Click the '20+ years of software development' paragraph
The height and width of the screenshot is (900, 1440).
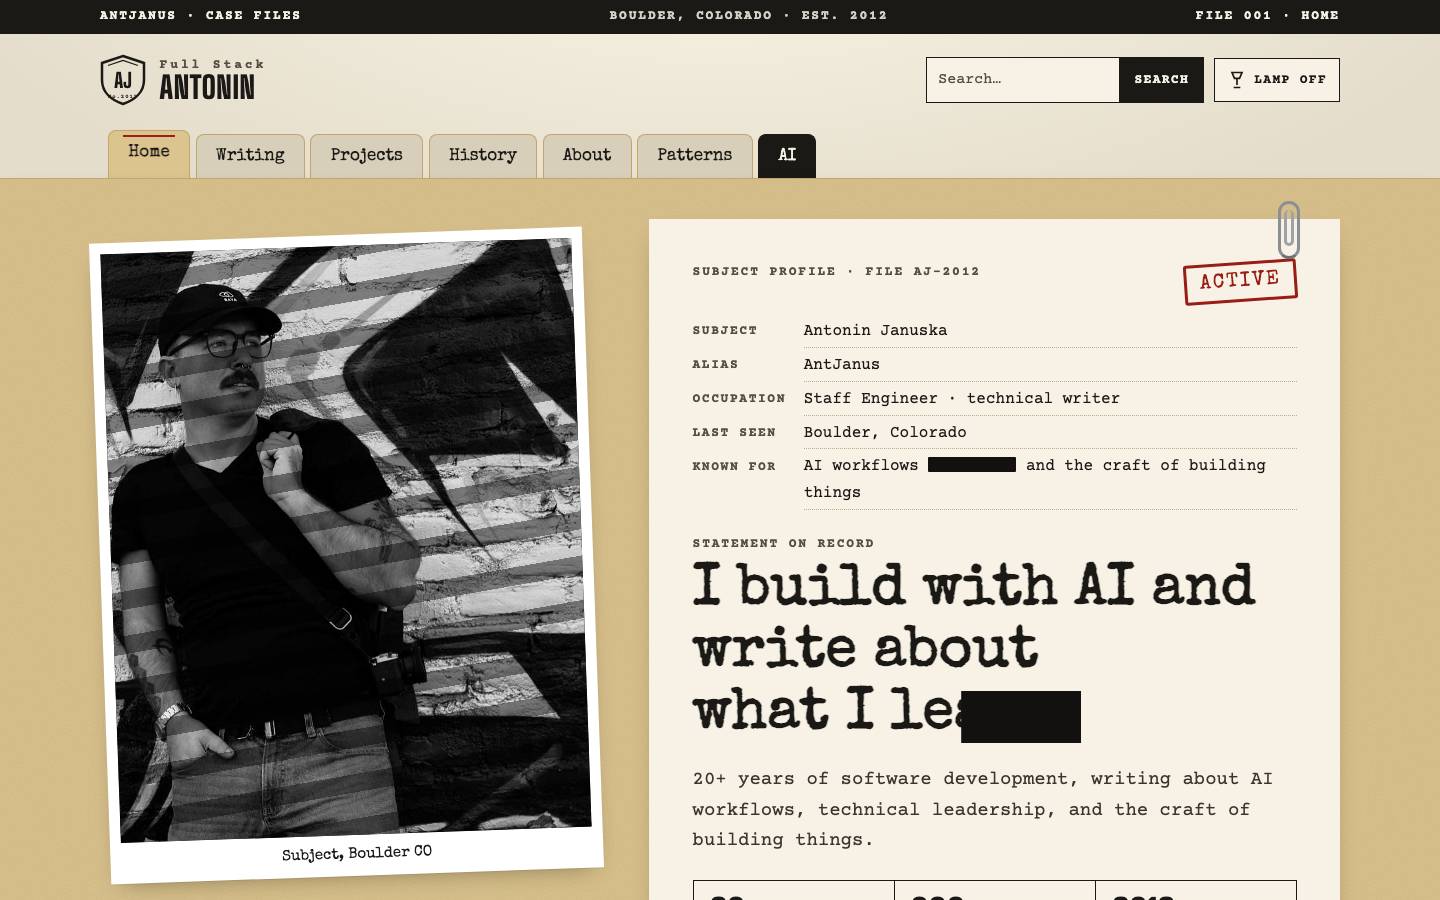982,809
